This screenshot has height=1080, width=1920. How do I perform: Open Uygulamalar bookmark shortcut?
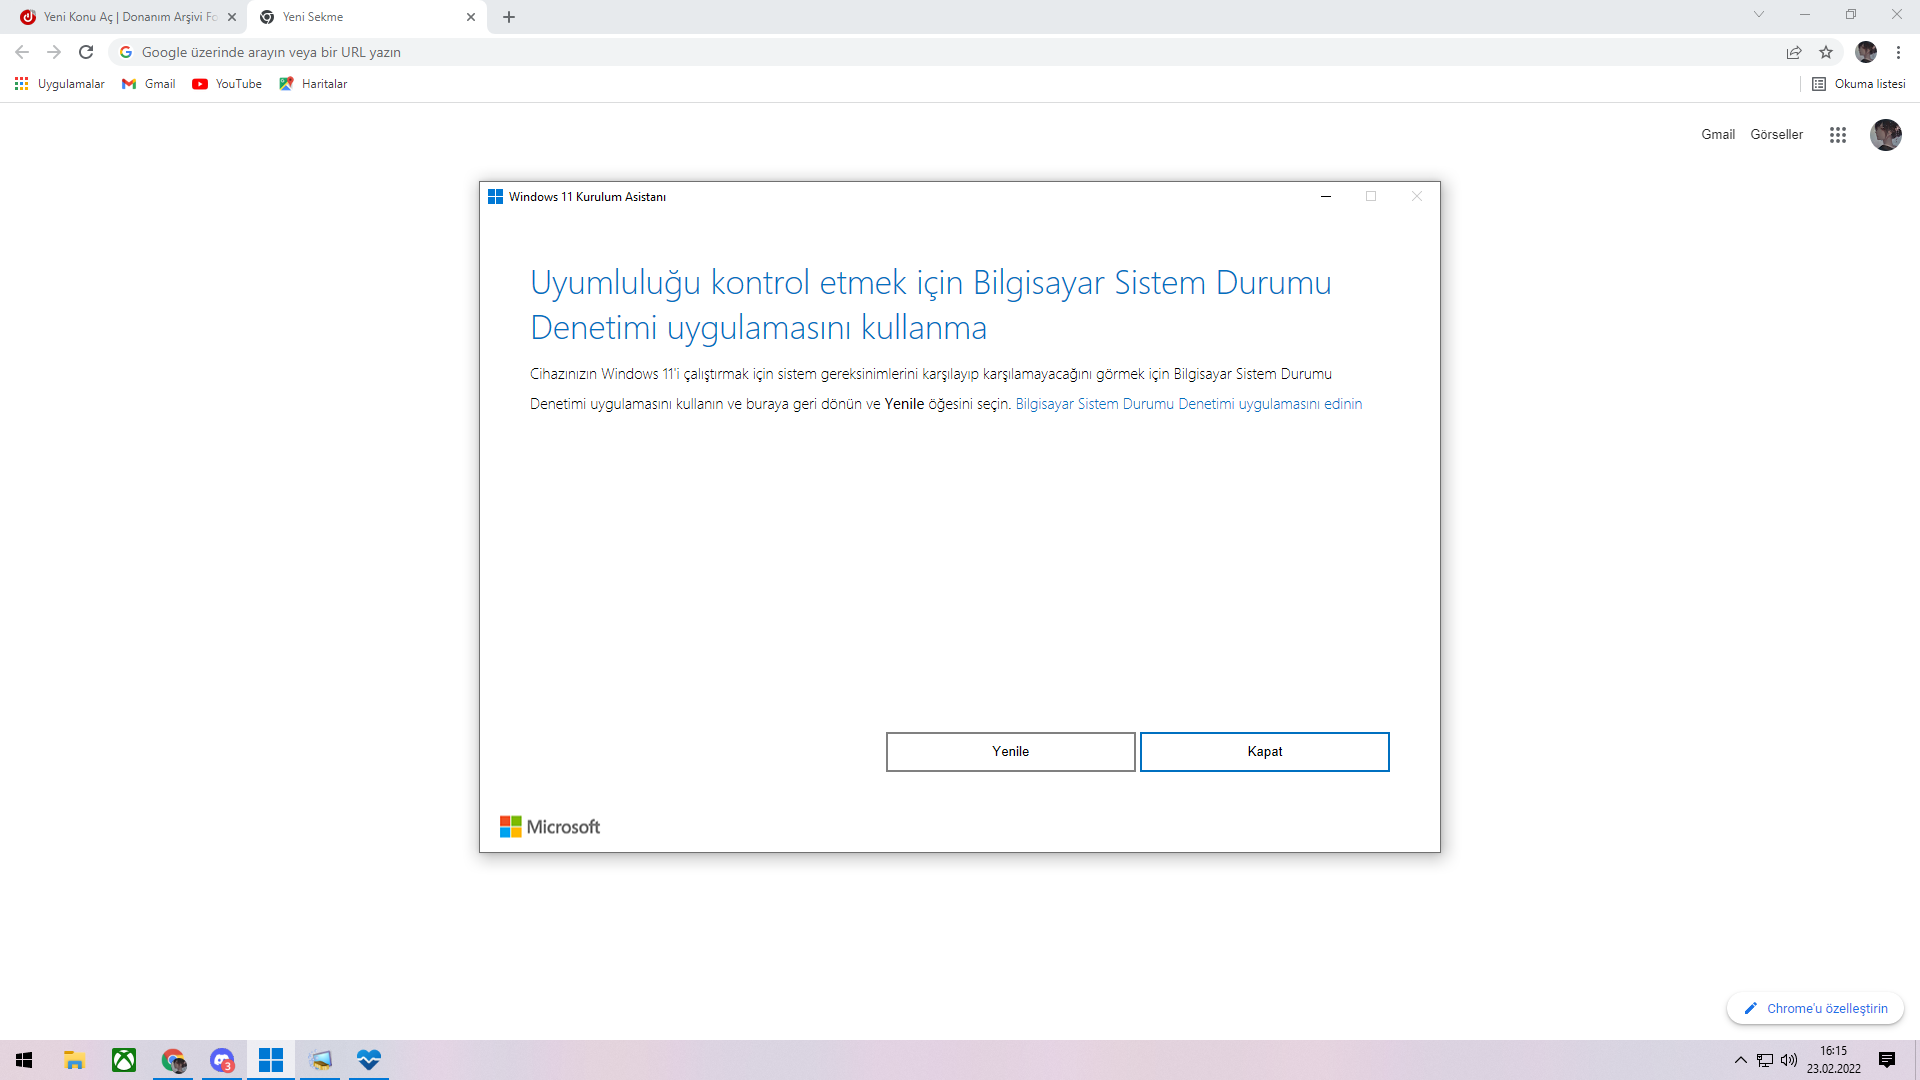[x=60, y=84]
